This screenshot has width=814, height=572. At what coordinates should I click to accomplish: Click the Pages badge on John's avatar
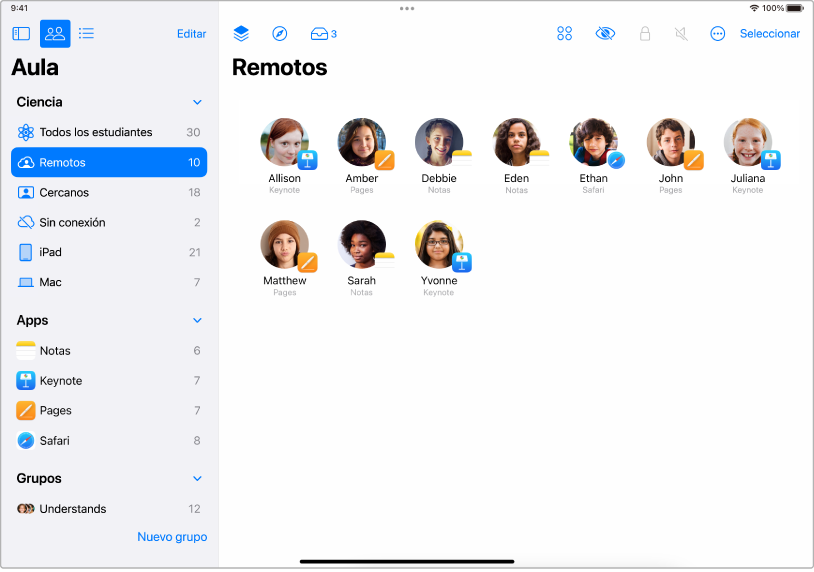click(694, 160)
